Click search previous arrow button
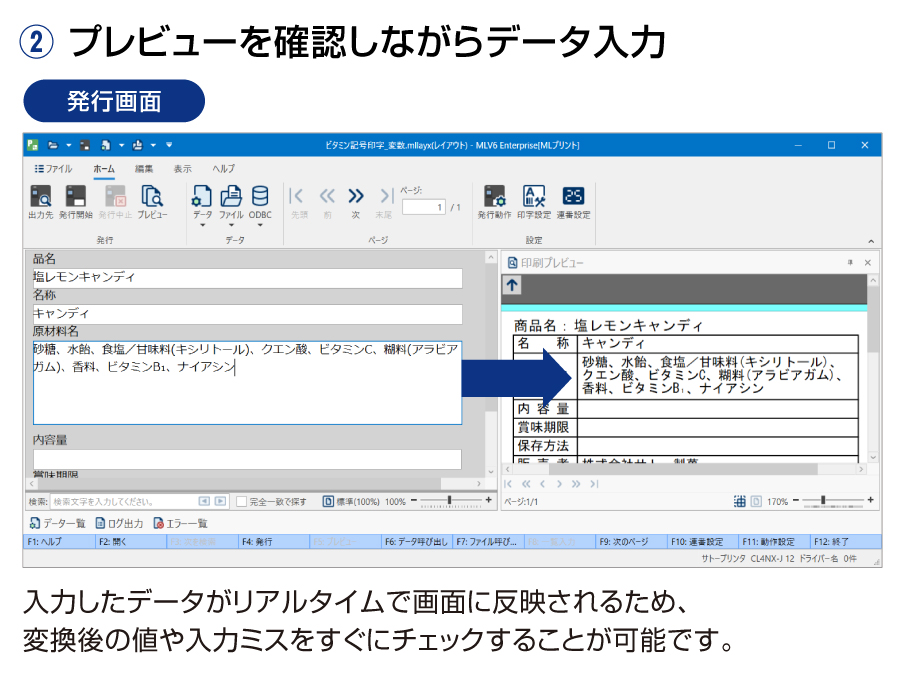Screen dimensions: 900x684 point(204,501)
